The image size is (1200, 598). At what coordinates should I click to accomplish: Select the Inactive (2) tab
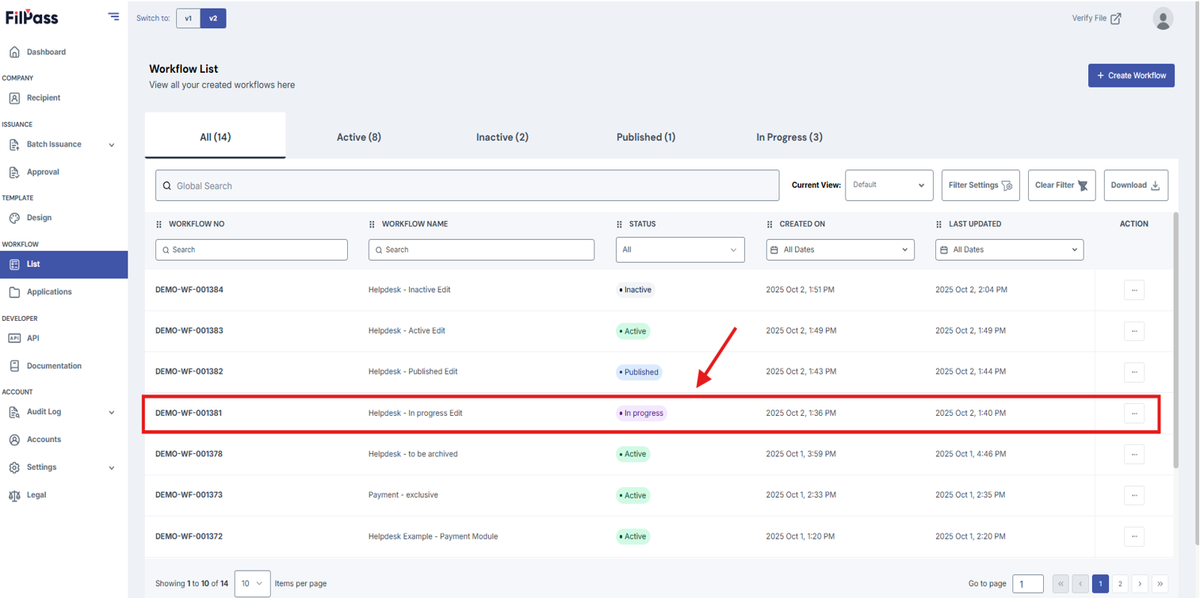click(502, 137)
